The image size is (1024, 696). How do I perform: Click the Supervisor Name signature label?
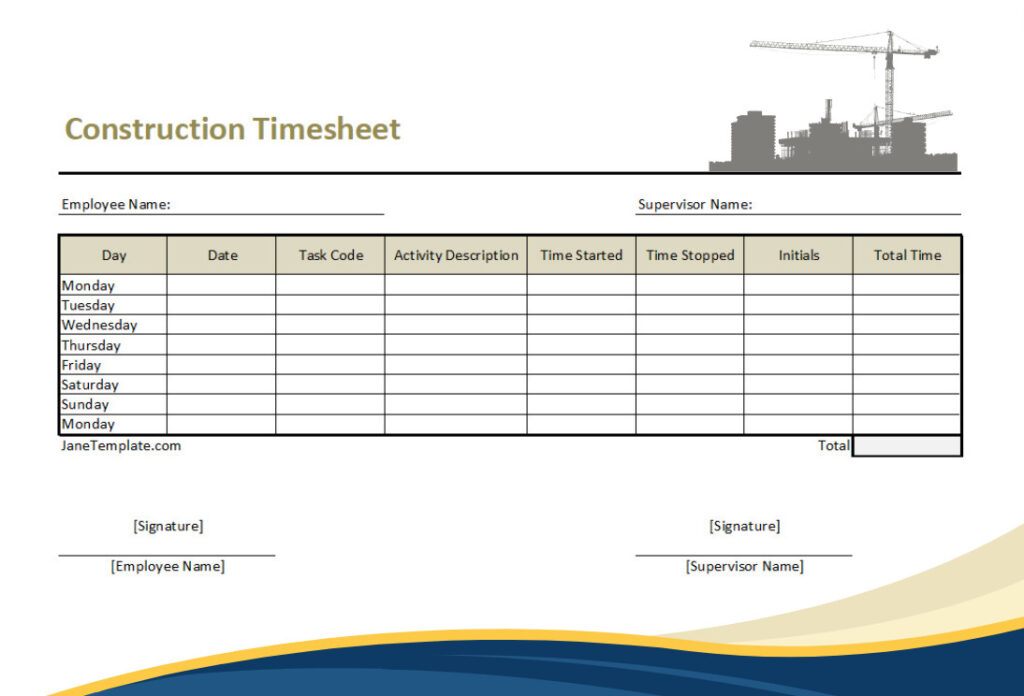click(x=744, y=566)
